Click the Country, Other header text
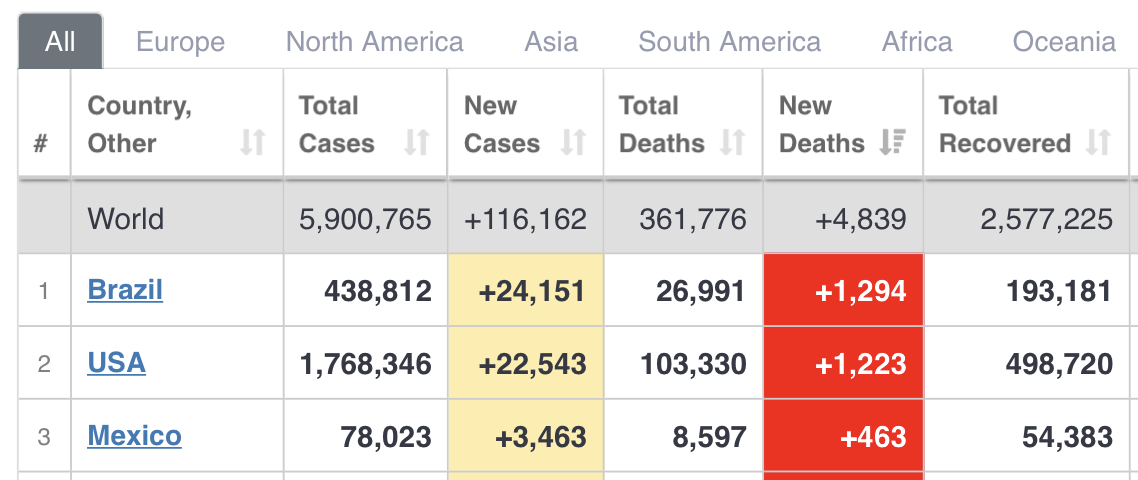This screenshot has height=480, width=1138. coord(139,124)
